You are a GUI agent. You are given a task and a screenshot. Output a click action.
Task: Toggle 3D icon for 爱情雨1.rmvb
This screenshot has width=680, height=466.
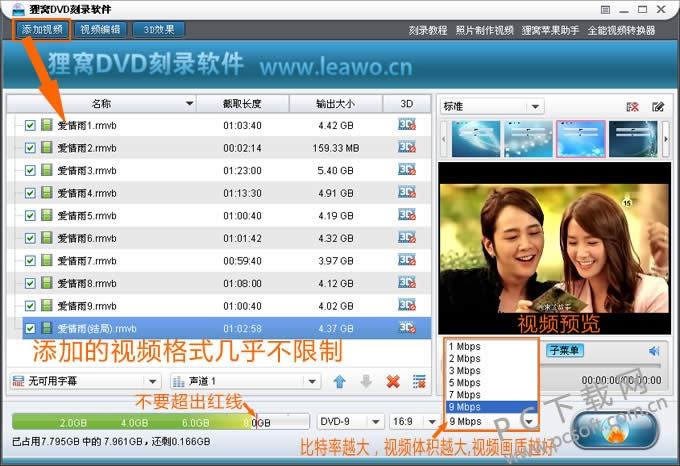pyautogui.click(x=406, y=125)
